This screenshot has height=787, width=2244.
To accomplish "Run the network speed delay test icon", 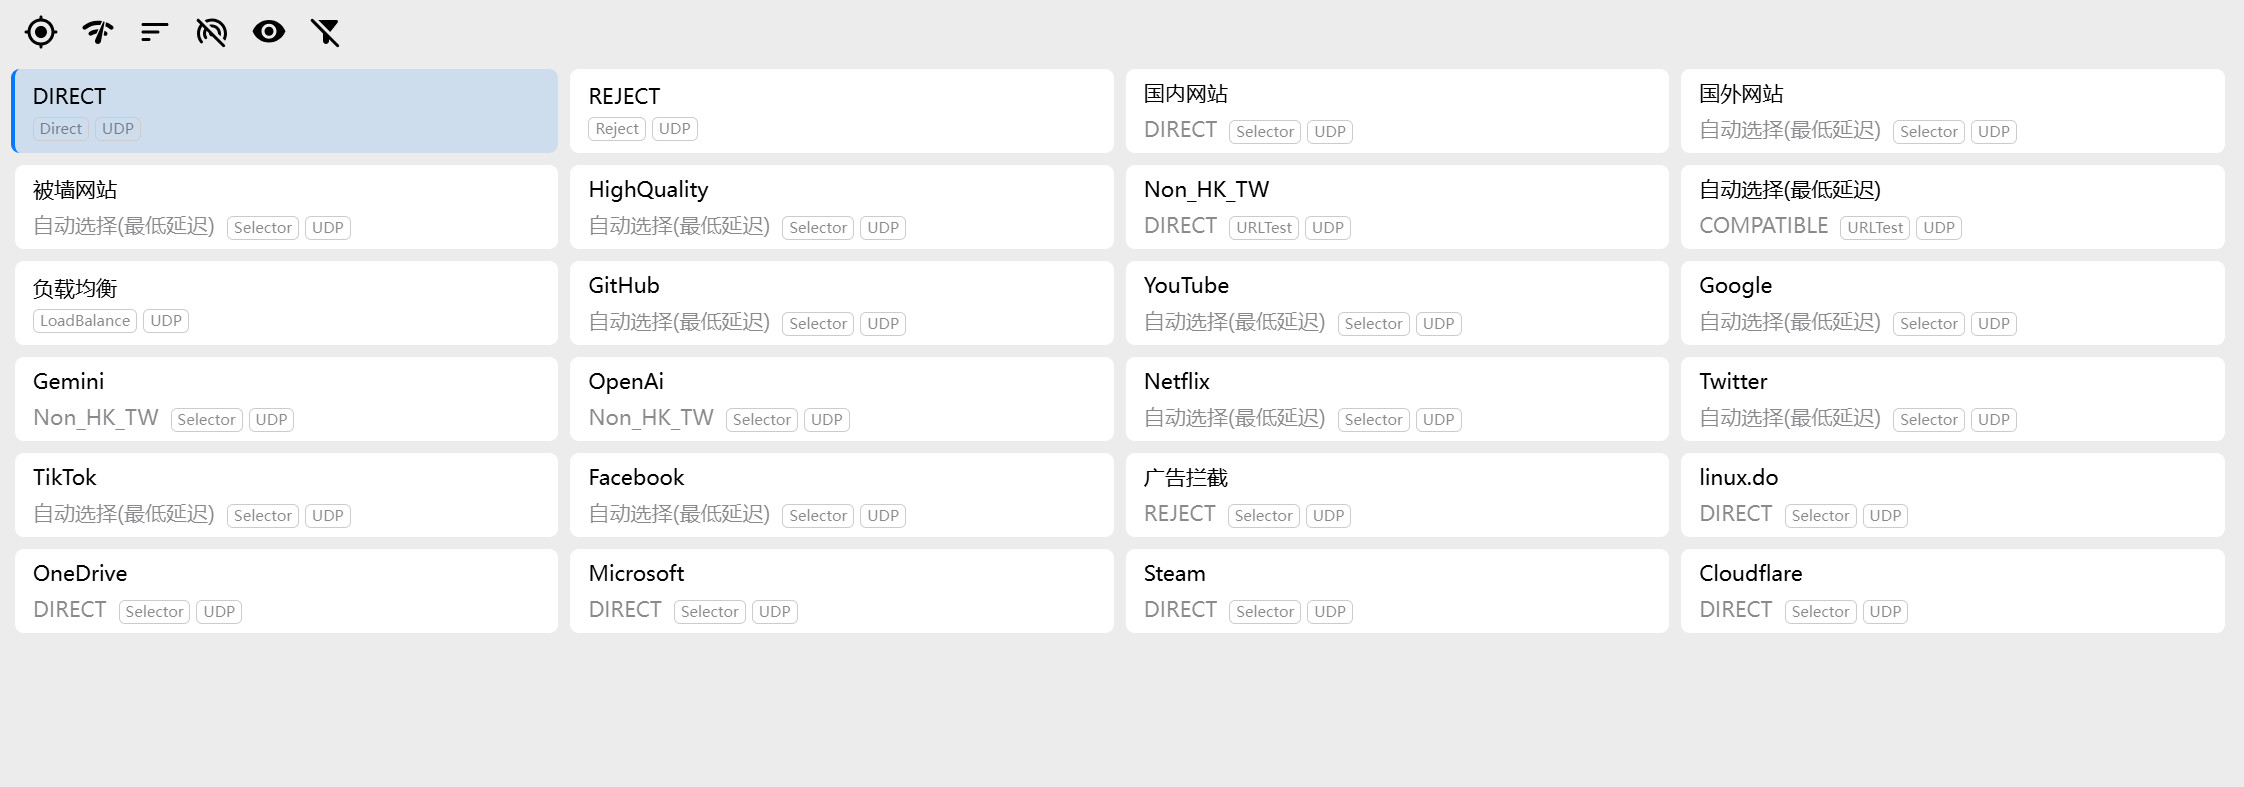I will pyautogui.click(x=98, y=32).
